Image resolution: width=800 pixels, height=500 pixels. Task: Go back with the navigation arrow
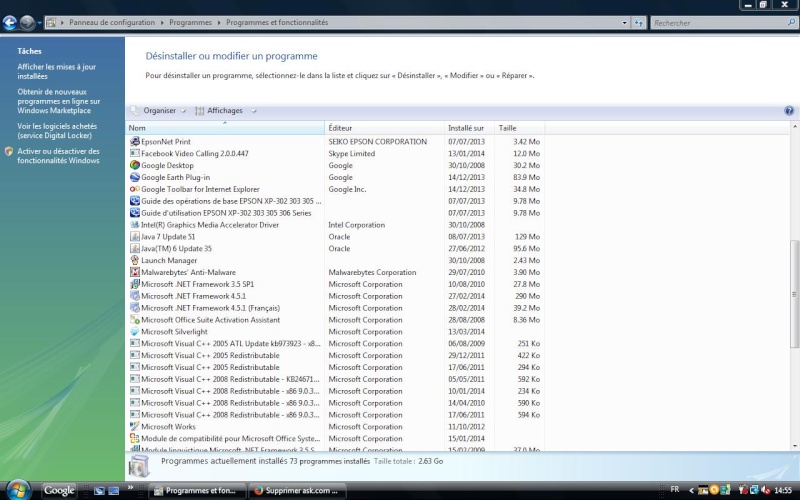tap(10, 22)
